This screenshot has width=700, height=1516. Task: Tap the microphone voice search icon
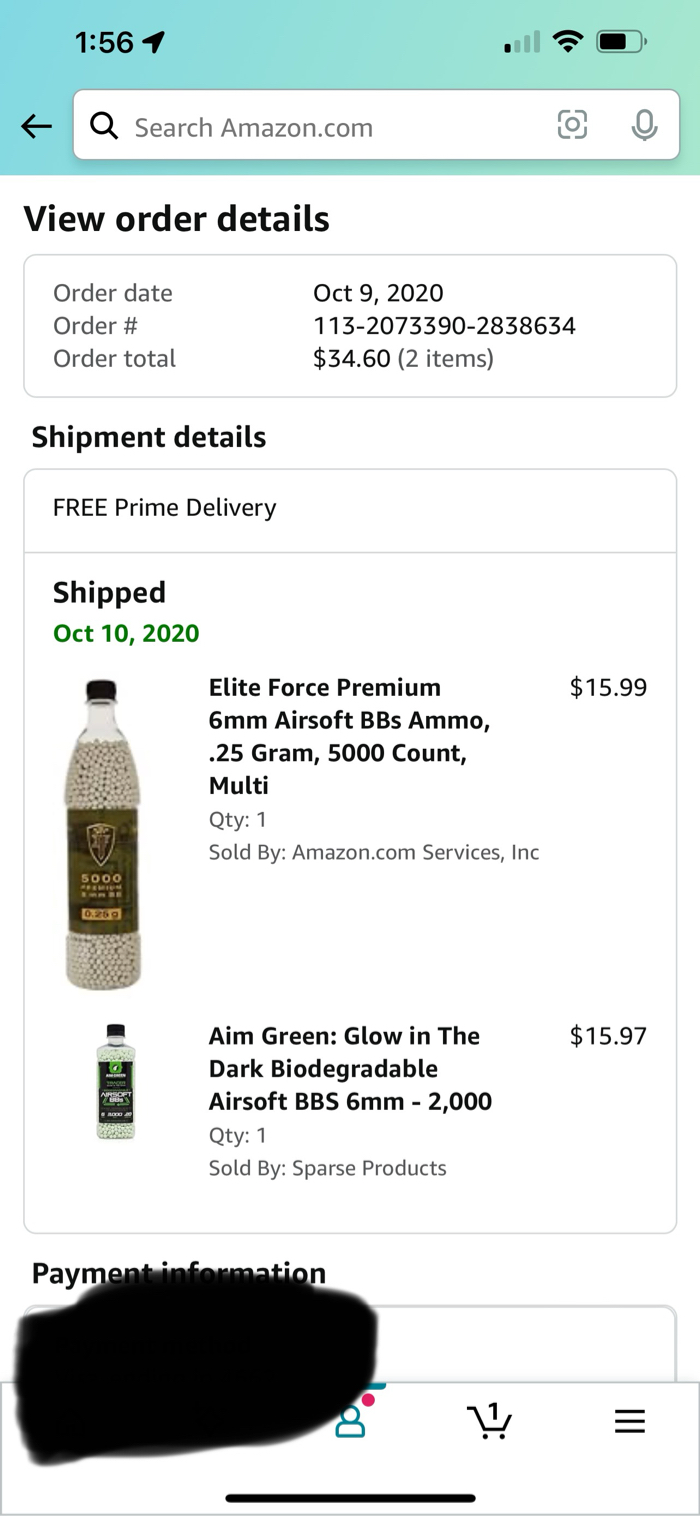pos(645,125)
